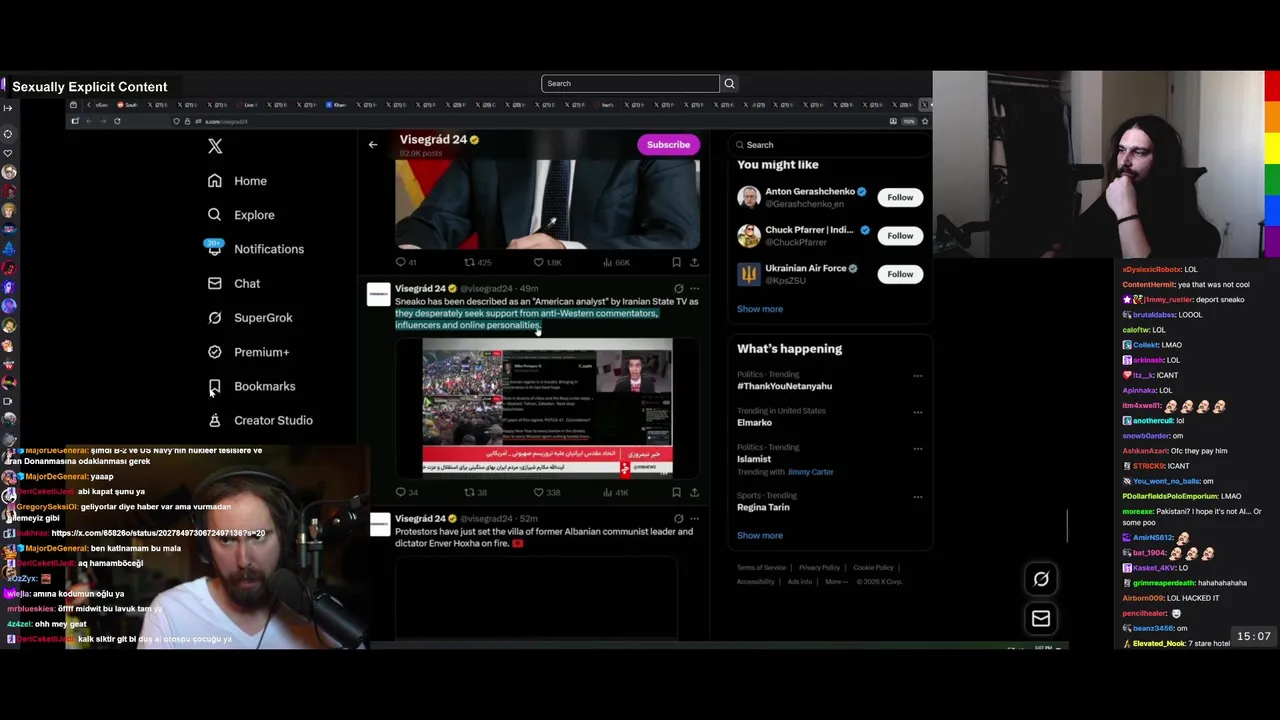Click the top overlay Search box
Screen dimensions: 1280x720
630,84
